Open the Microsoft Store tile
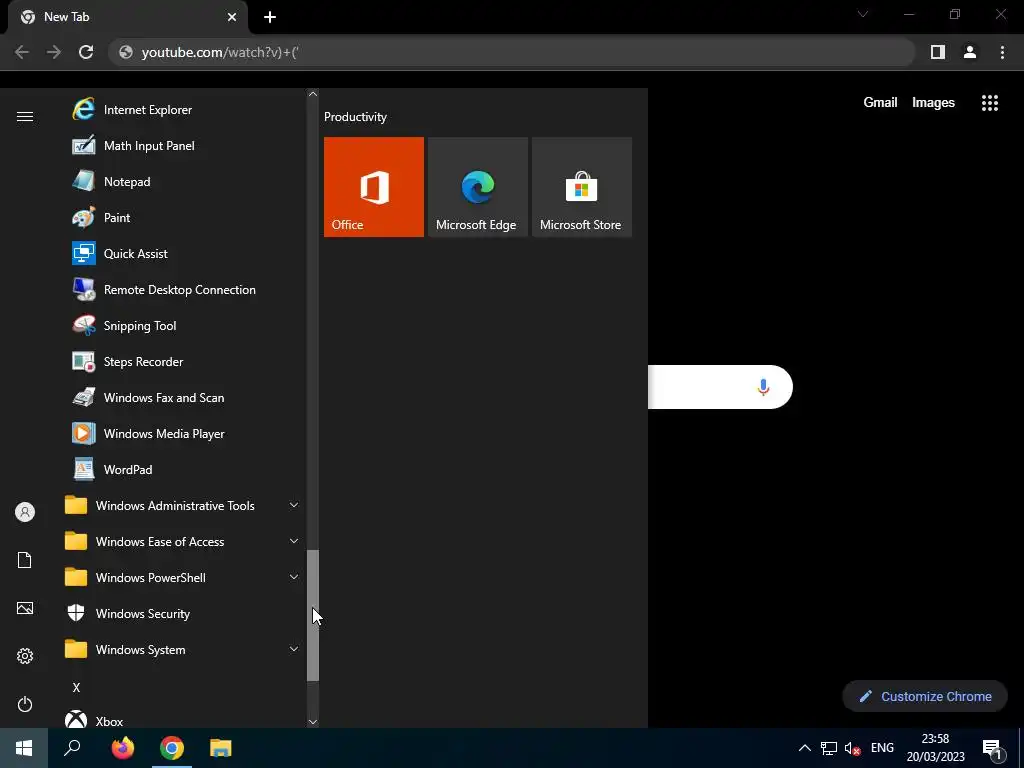Screen dimensions: 1024x768 pos(582,187)
